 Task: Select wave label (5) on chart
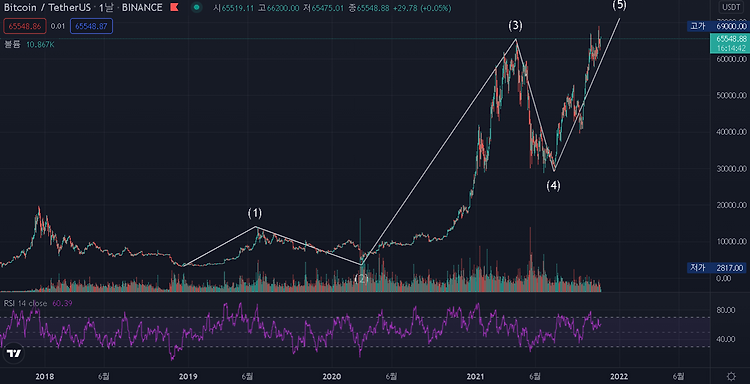(618, 6)
